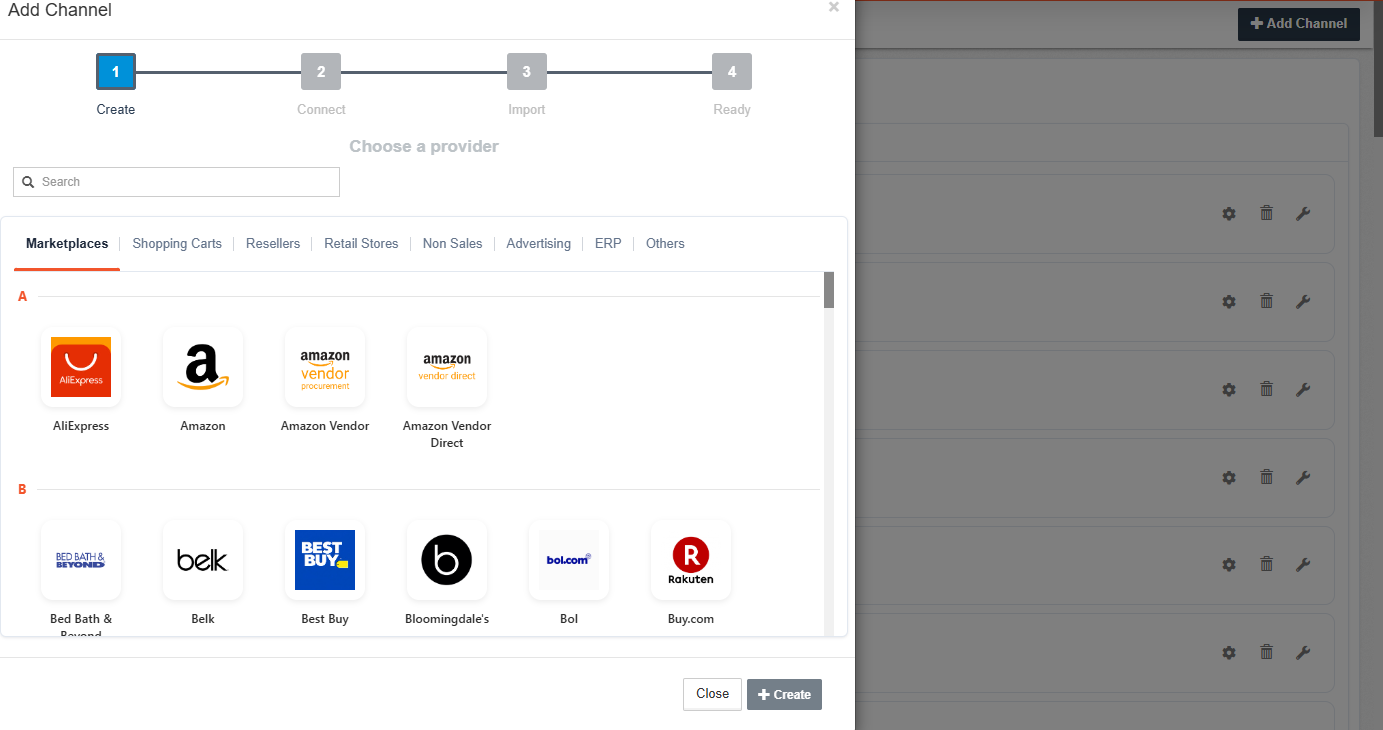Click the Create button with plus sign
Screen dimensions: 1383x730
784,694
